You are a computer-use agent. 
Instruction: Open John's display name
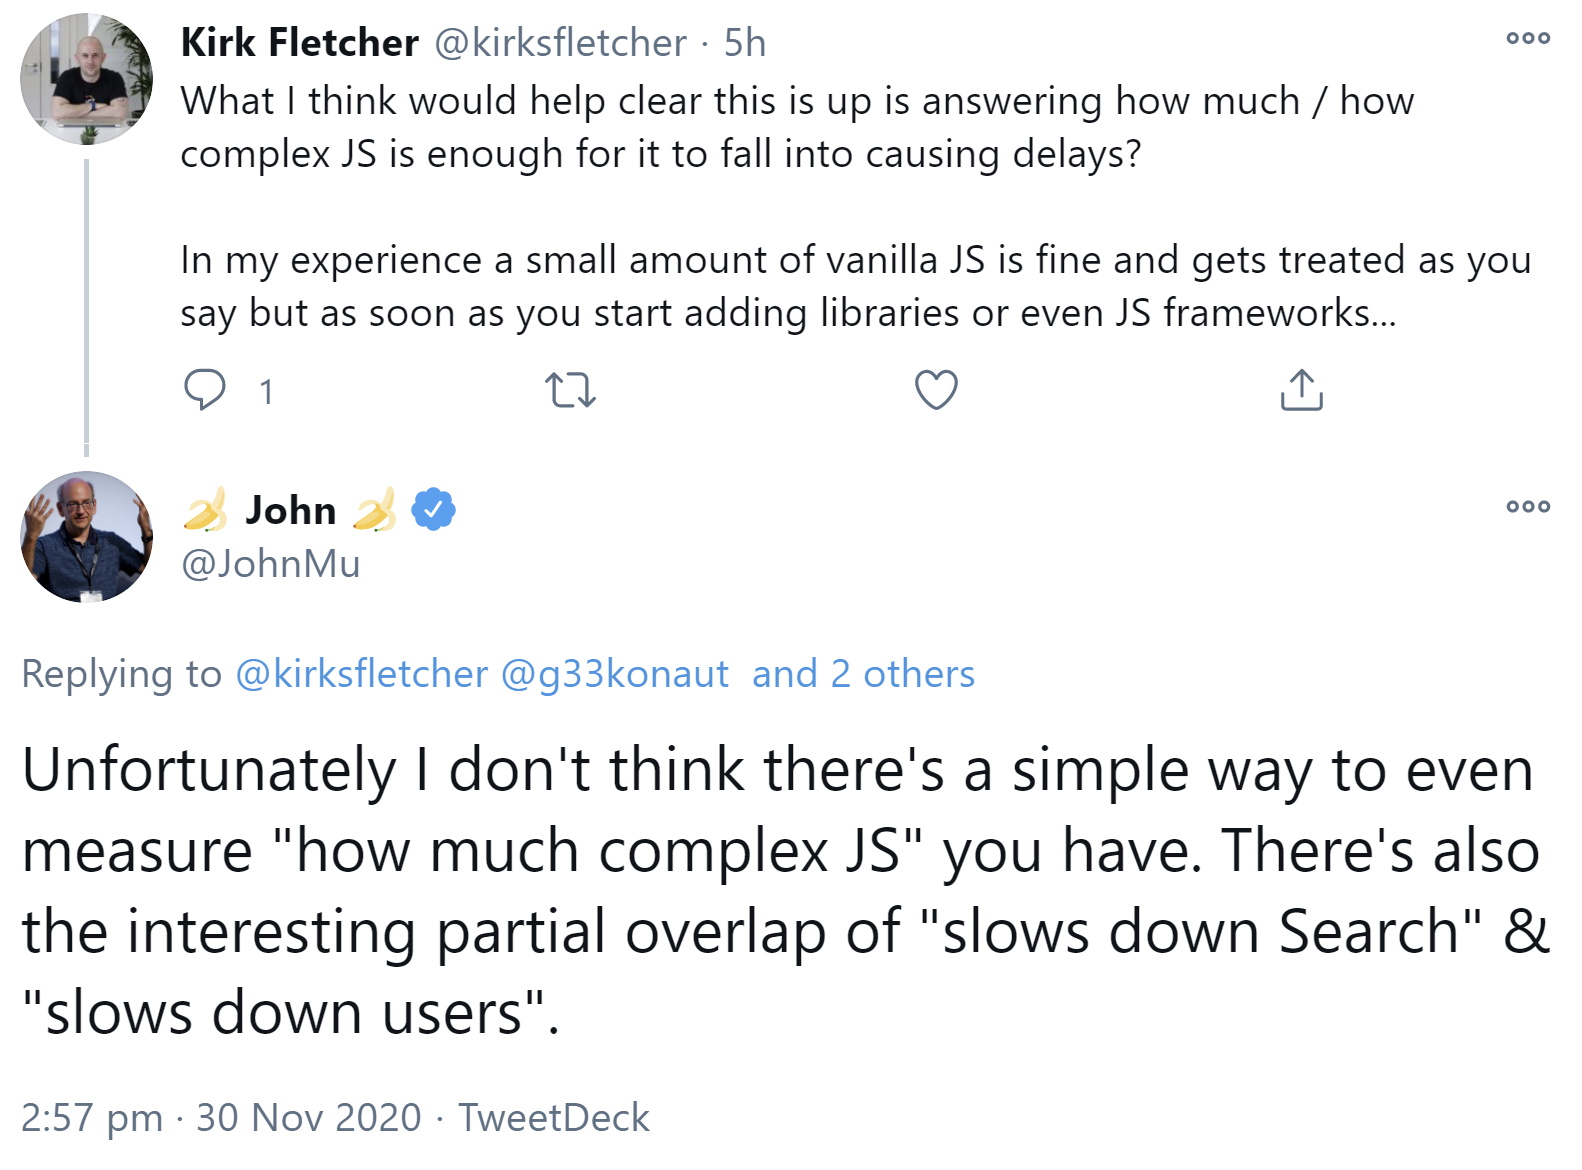coord(291,510)
